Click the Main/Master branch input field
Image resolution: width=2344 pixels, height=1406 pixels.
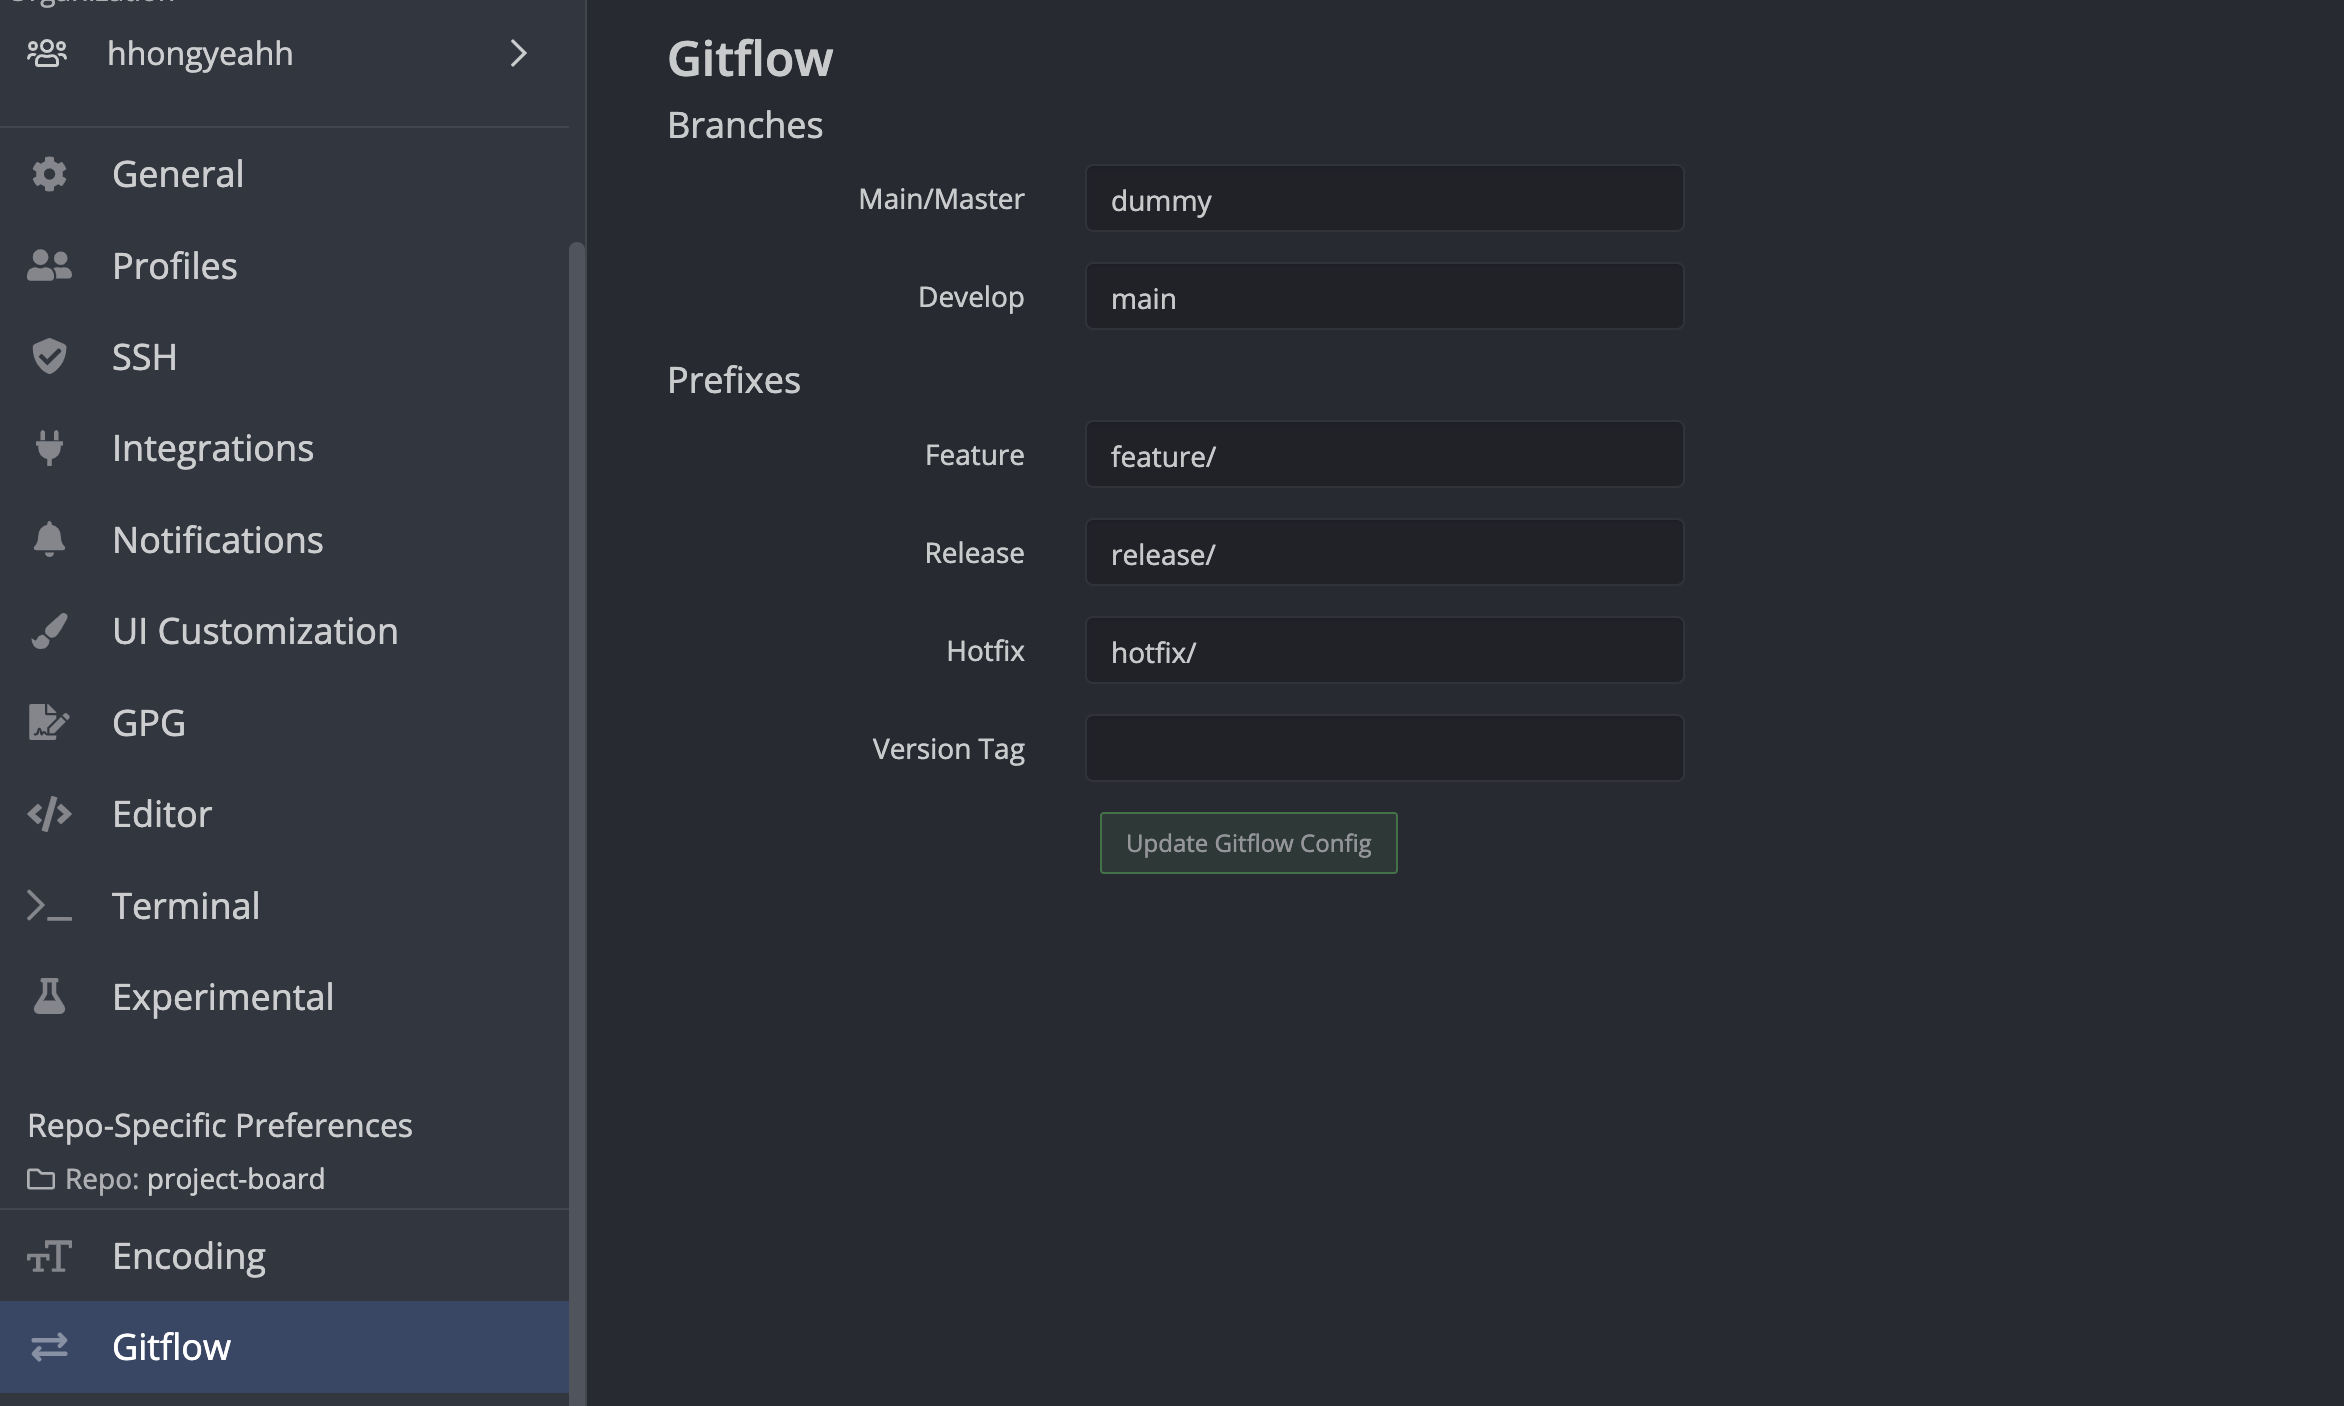[1384, 199]
